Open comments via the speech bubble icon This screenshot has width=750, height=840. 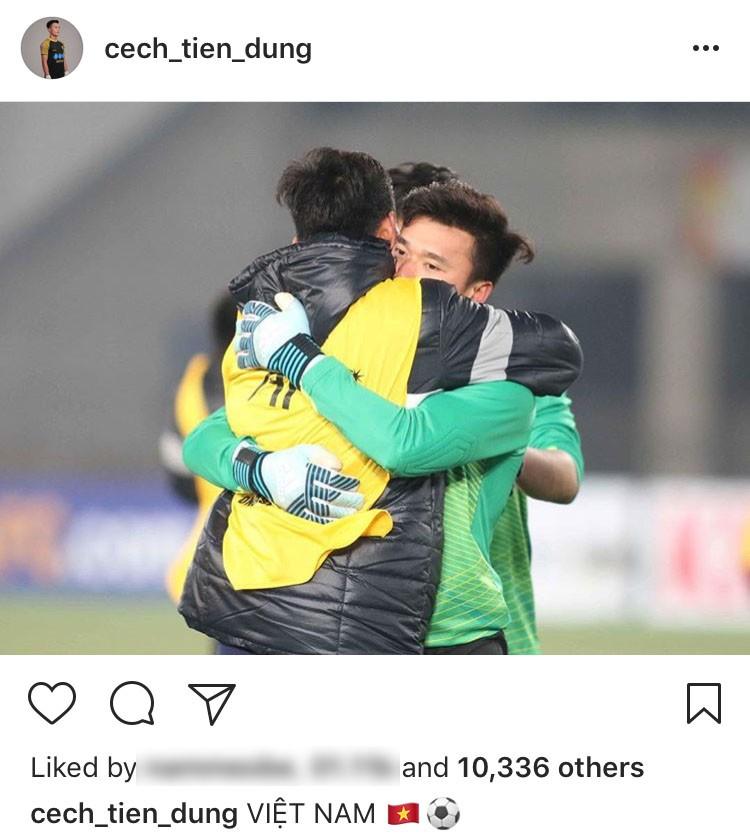[132, 703]
